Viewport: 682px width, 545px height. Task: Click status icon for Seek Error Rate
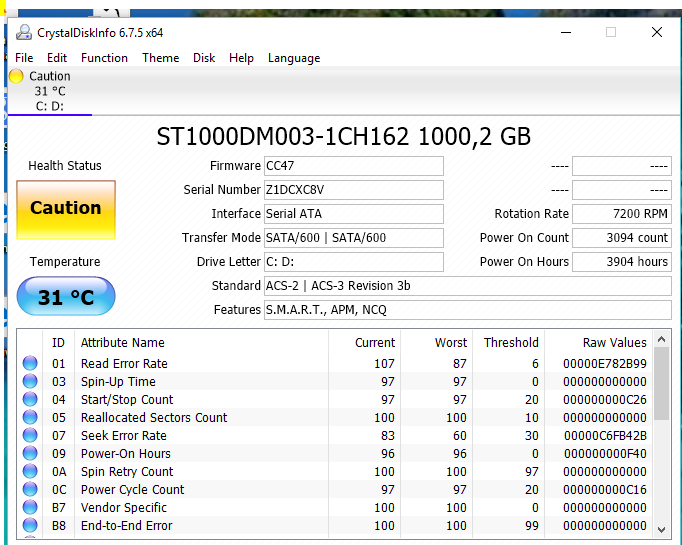(x=30, y=435)
